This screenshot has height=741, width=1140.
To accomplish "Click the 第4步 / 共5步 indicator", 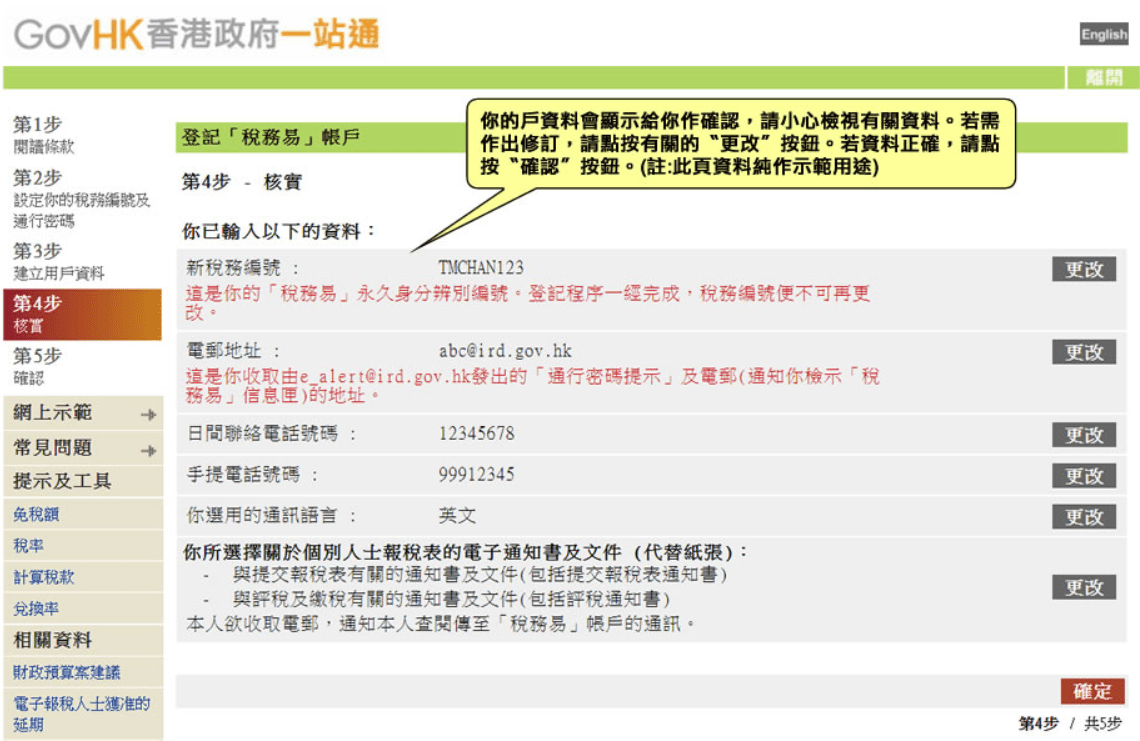I will coord(1069,724).
